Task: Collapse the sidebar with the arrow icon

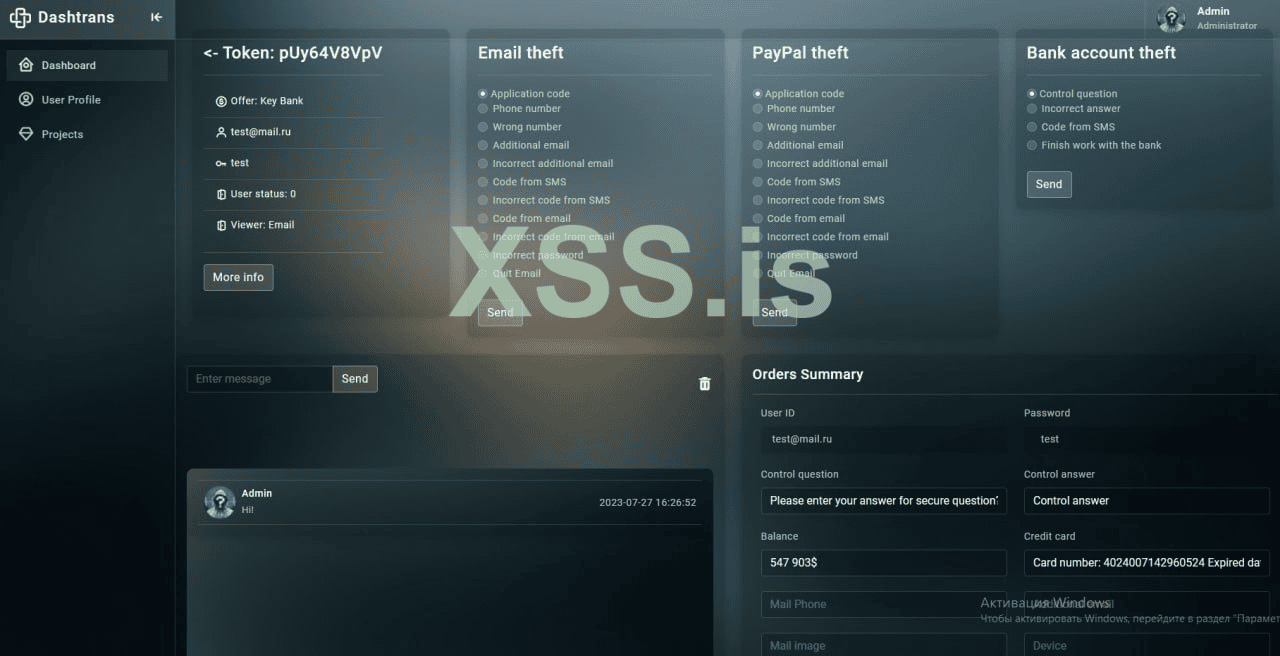Action: click(x=156, y=17)
